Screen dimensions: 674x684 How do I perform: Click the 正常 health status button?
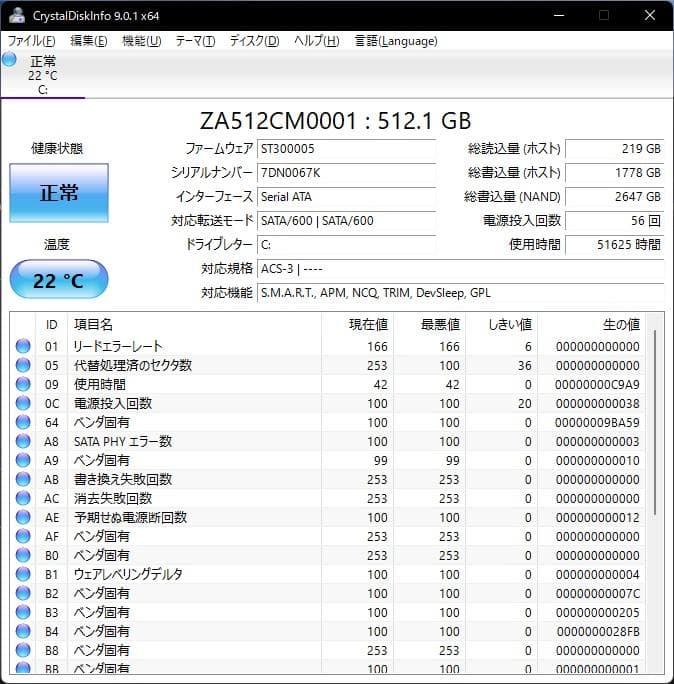click(x=59, y=193)
